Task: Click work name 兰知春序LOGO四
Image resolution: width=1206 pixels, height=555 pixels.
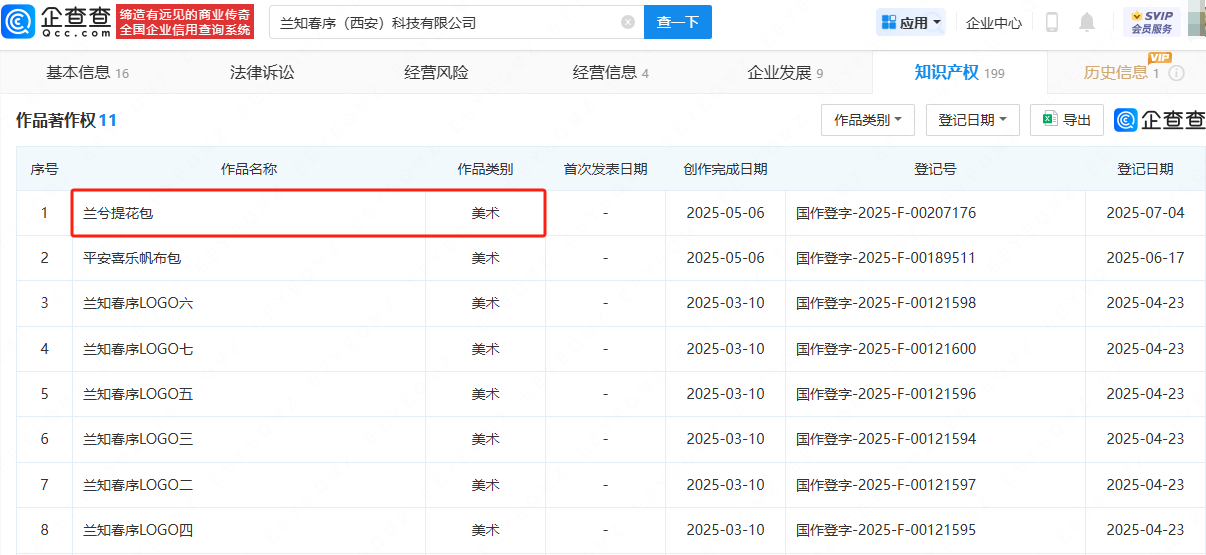Action: 138,530
